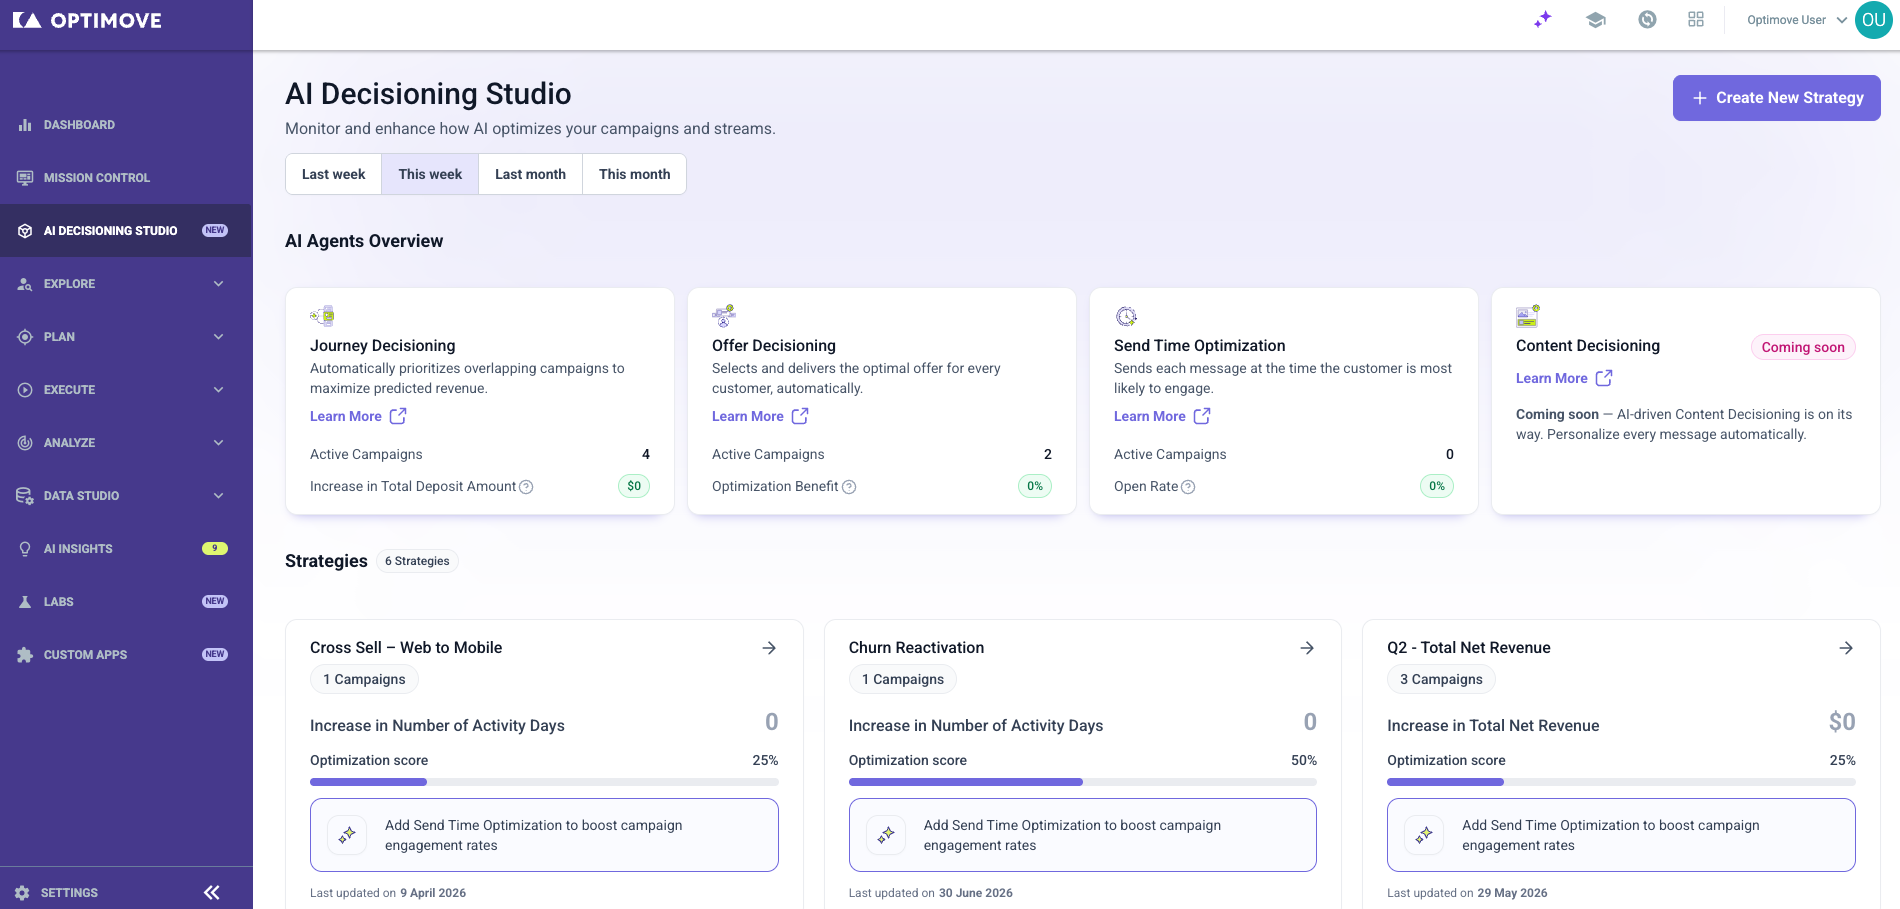Expand the Plan menu chevron
Screen dimensions: 1900x909
pyautogui.click(x=218, y=337)
